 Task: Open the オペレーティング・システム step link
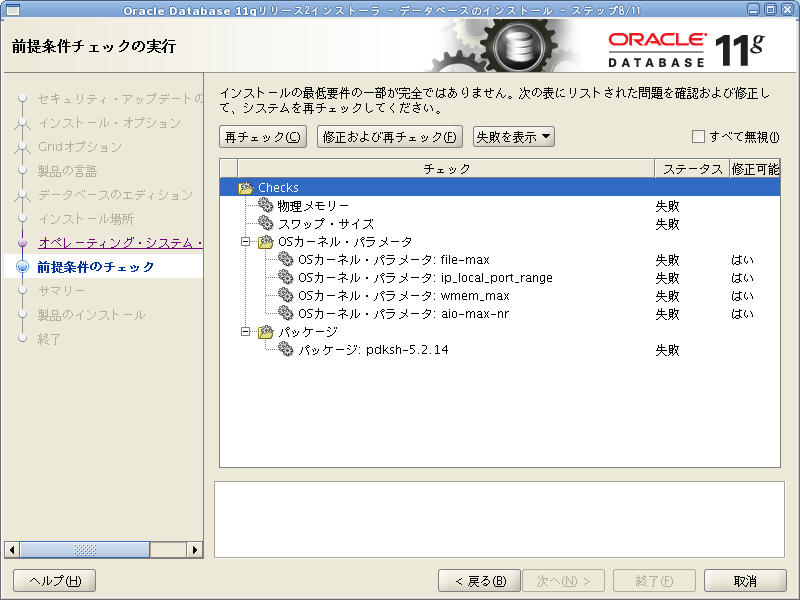[120, 243]
